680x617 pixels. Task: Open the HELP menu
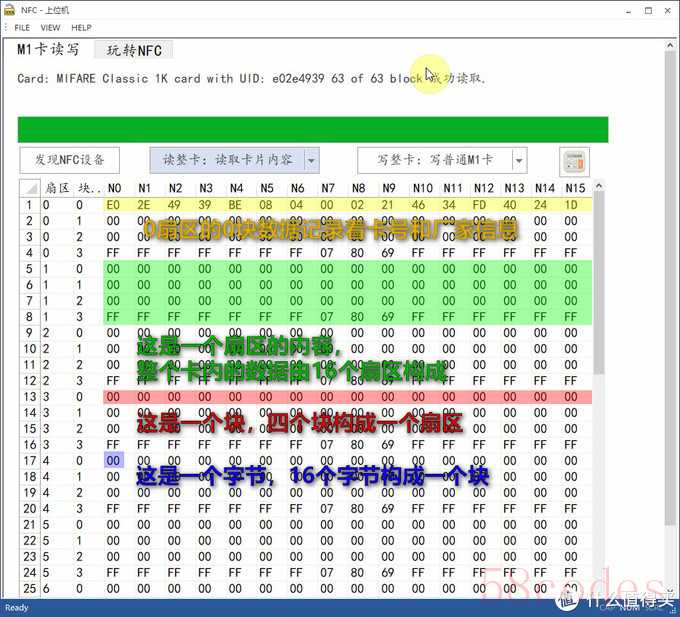81,28
